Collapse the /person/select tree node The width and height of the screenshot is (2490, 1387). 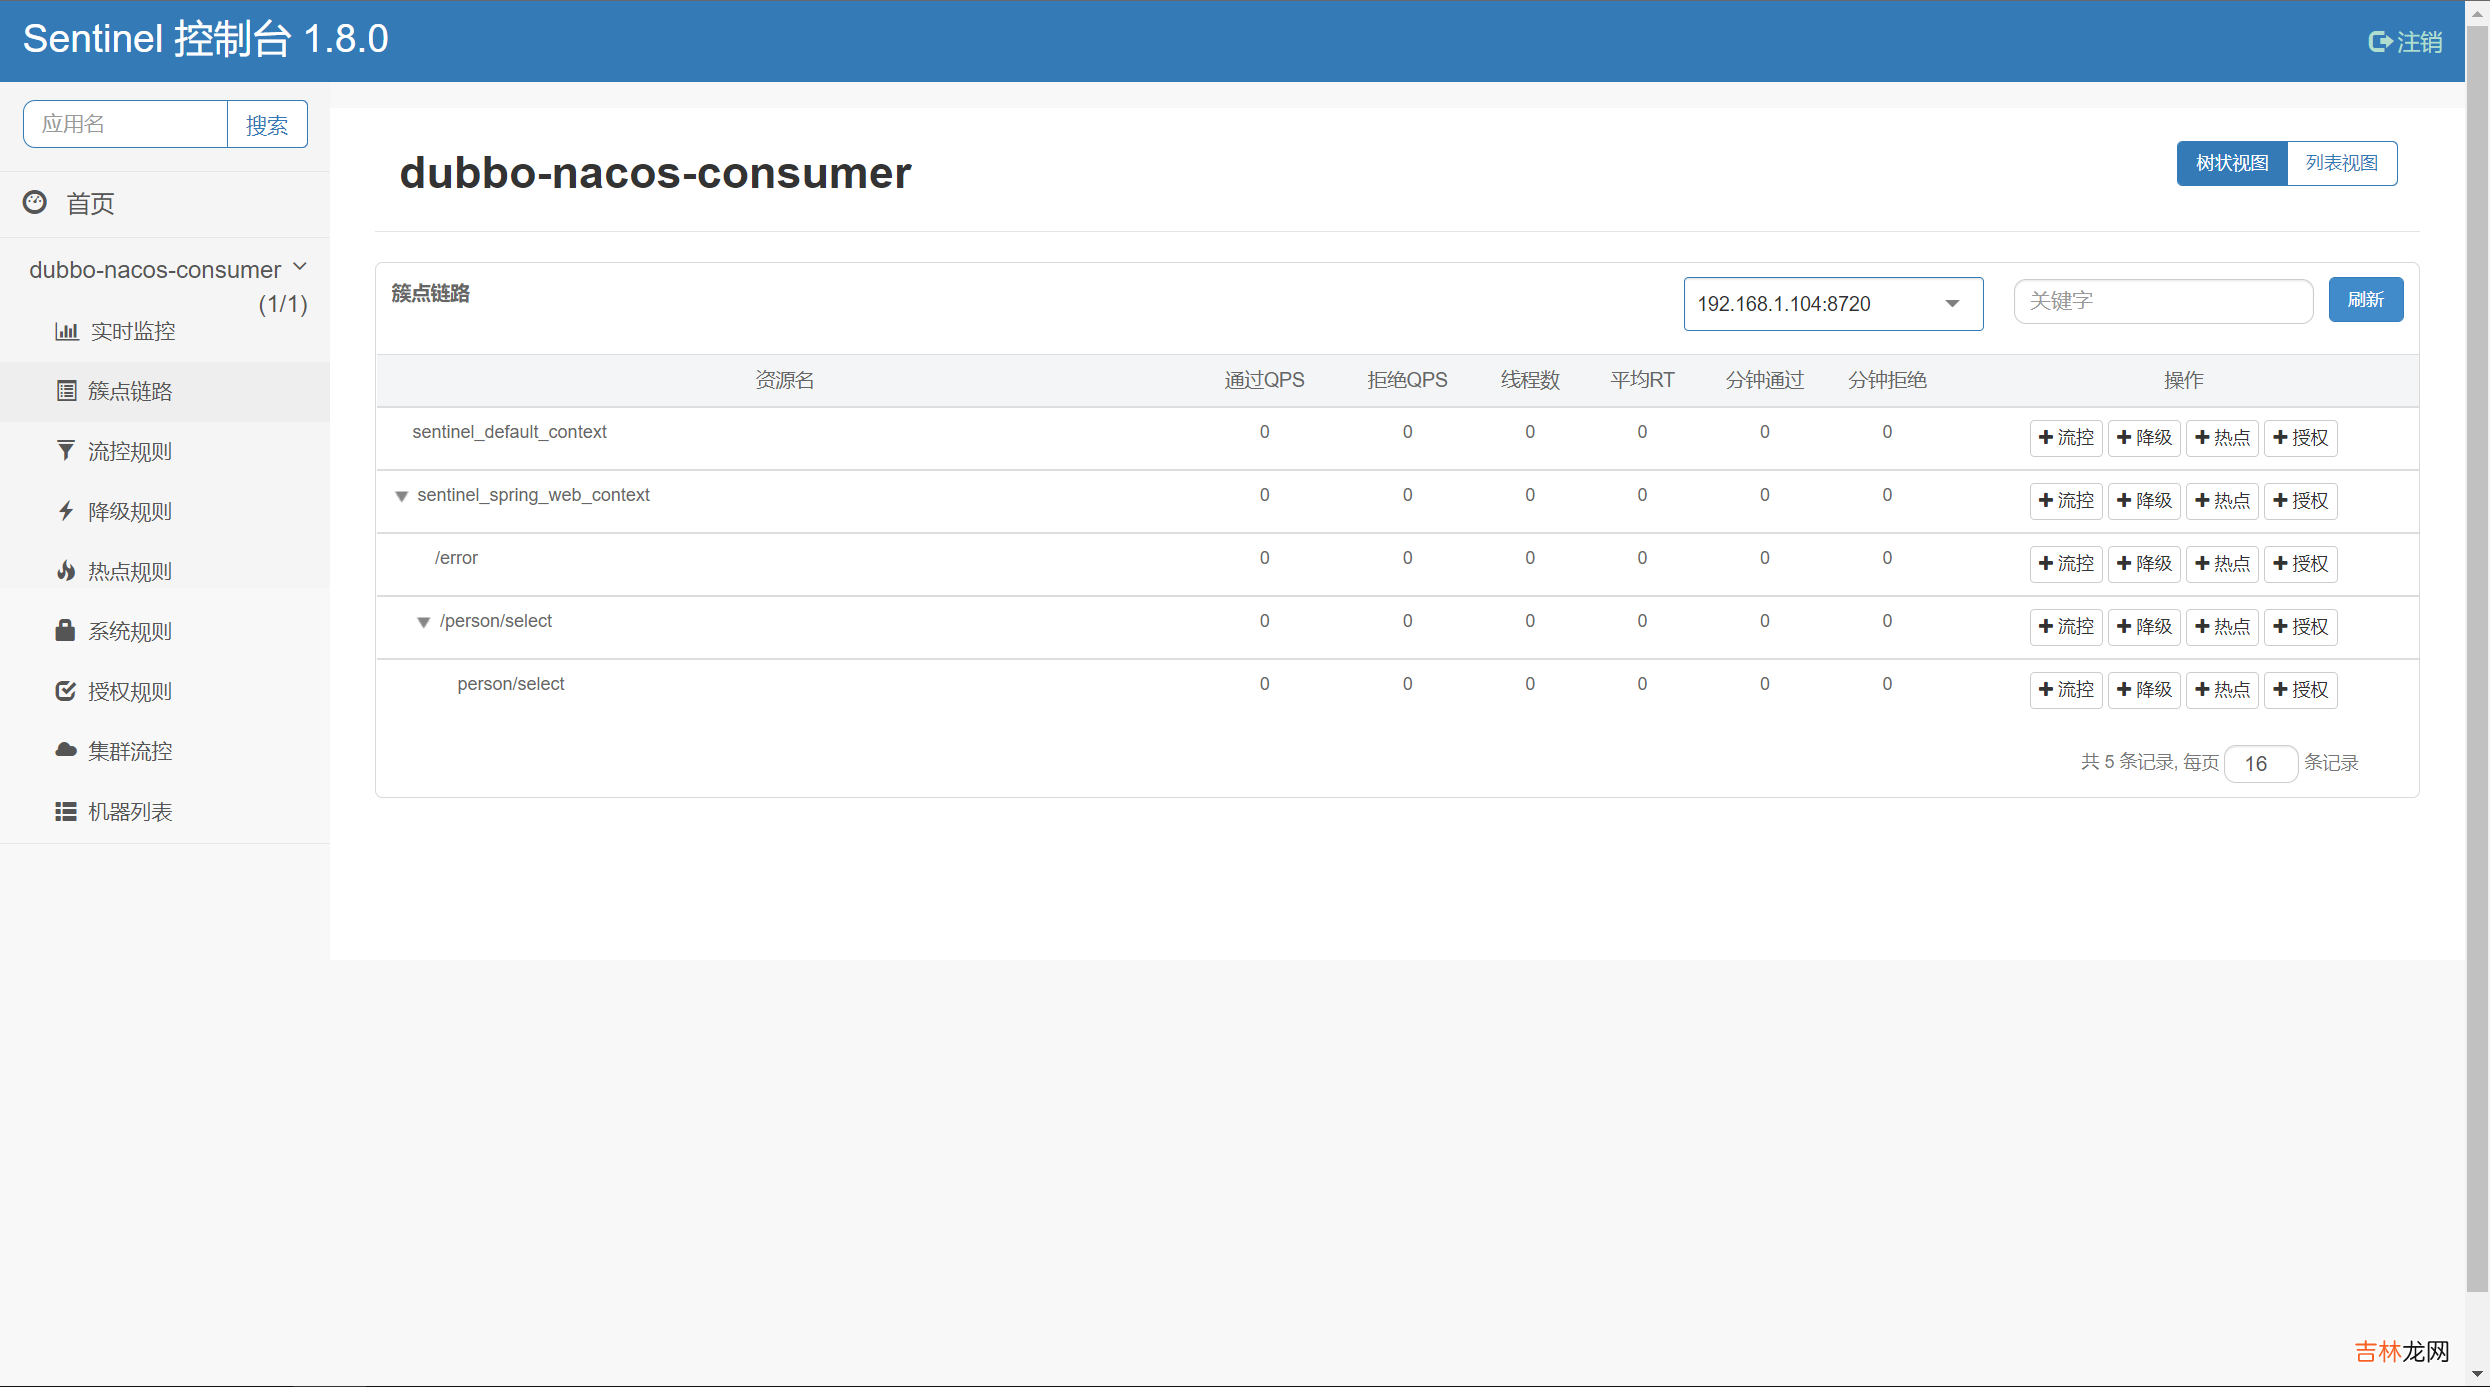tap(424, 622)
